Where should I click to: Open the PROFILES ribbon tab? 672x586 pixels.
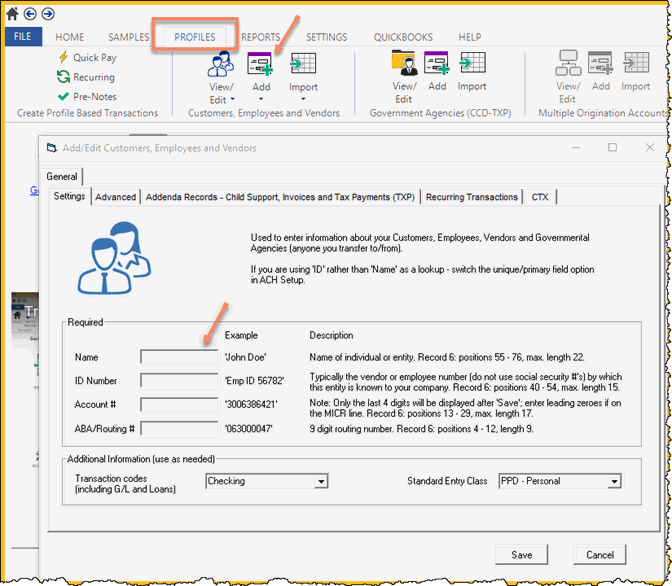coord(195,37)
